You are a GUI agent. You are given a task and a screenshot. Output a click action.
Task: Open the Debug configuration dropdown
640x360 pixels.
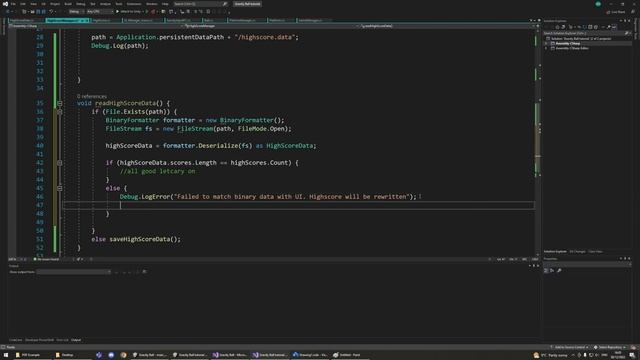(76, 12)
